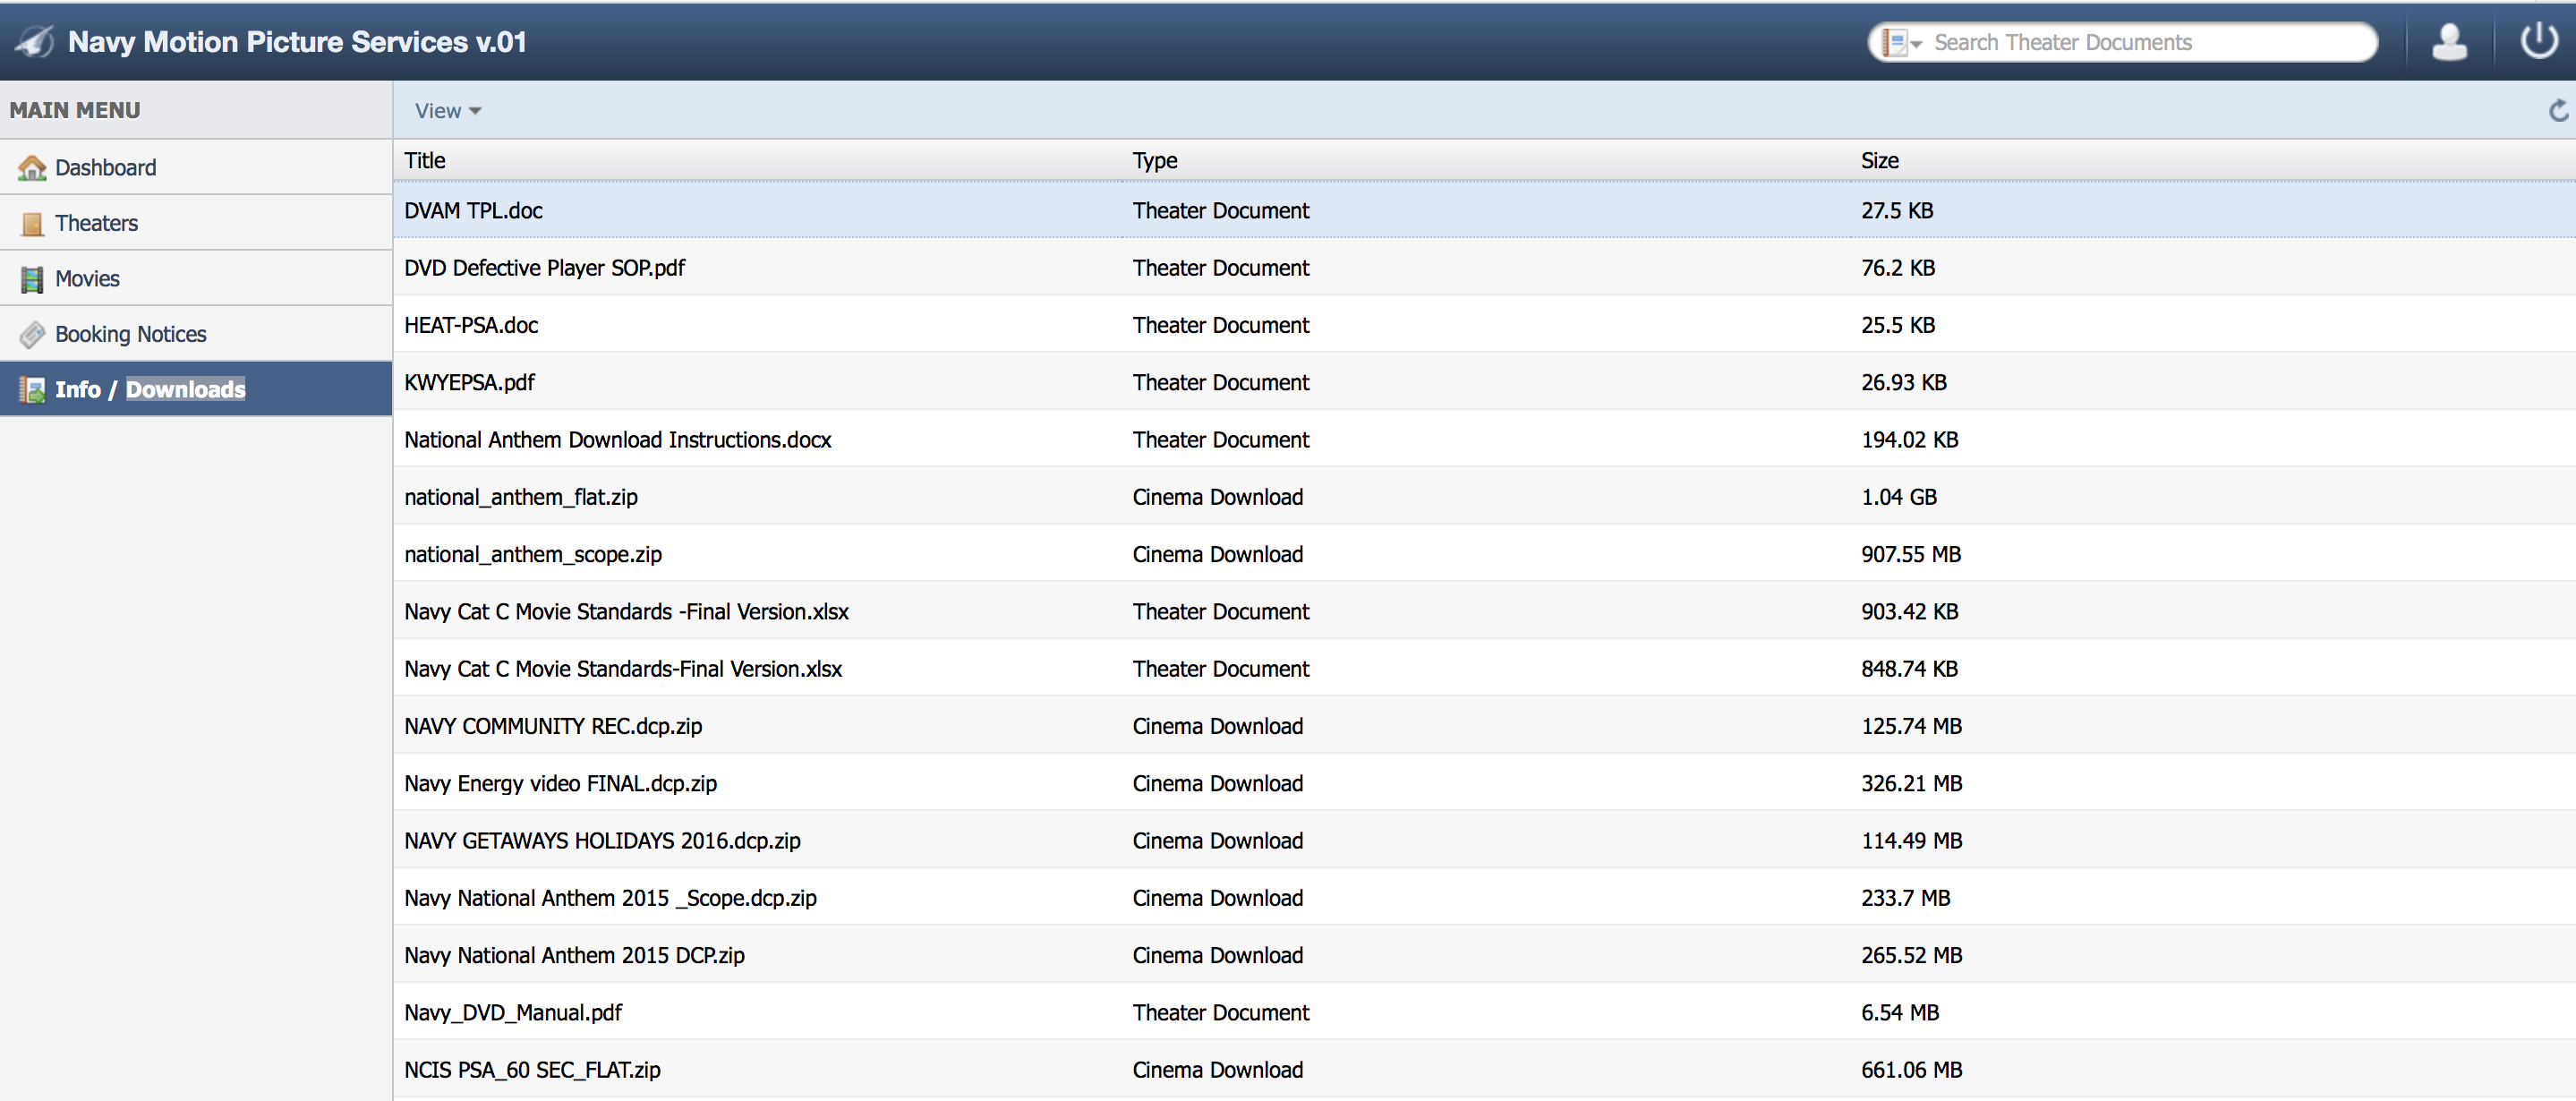Open the Theaters menu item
The image size is (2576, 1101).
coord(96,224)
